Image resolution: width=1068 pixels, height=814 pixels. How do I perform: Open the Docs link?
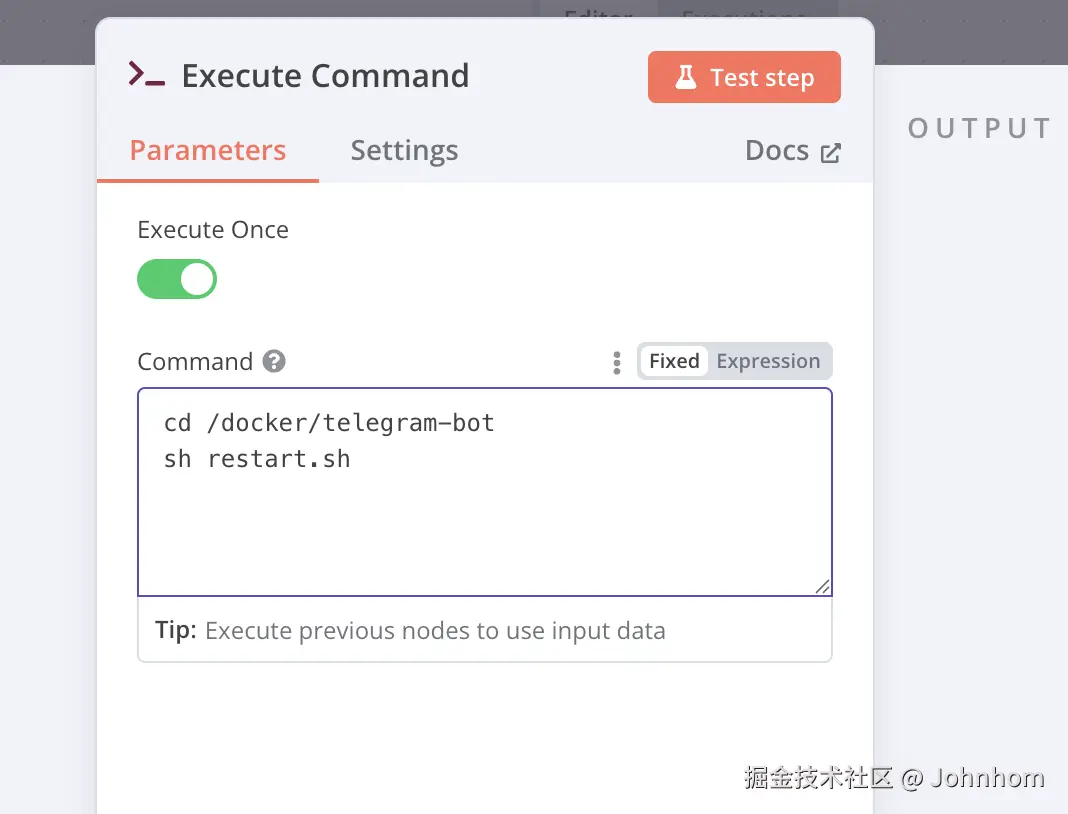pyautogui.click(x=777, y=151)
